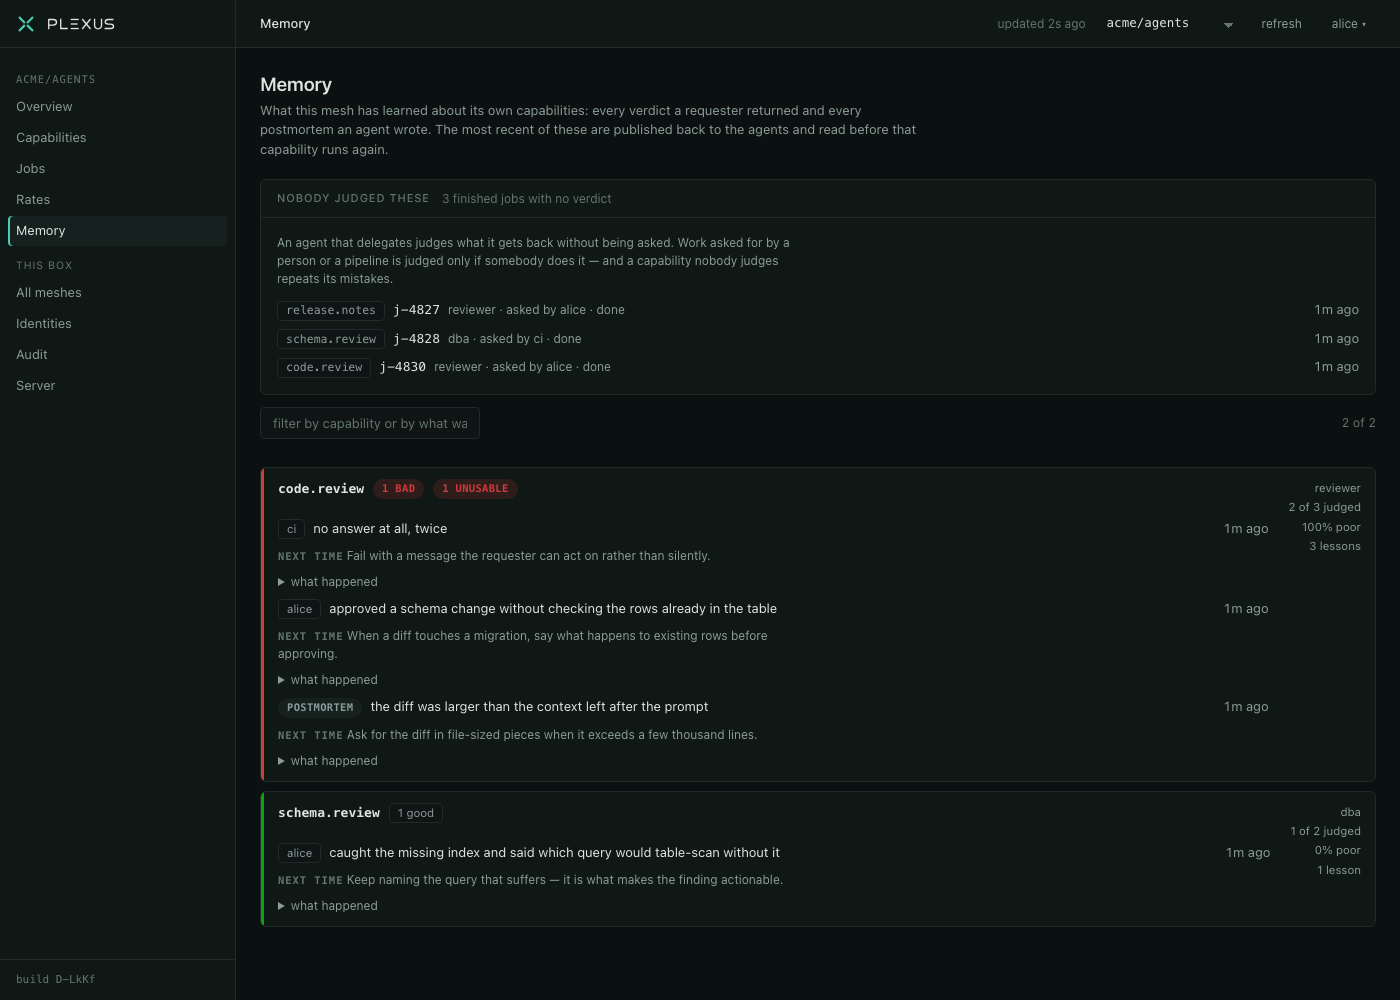This screenshot has height=1000, width=1400.
Task: Click the '3 lessons' stat
Action: 1335,546
